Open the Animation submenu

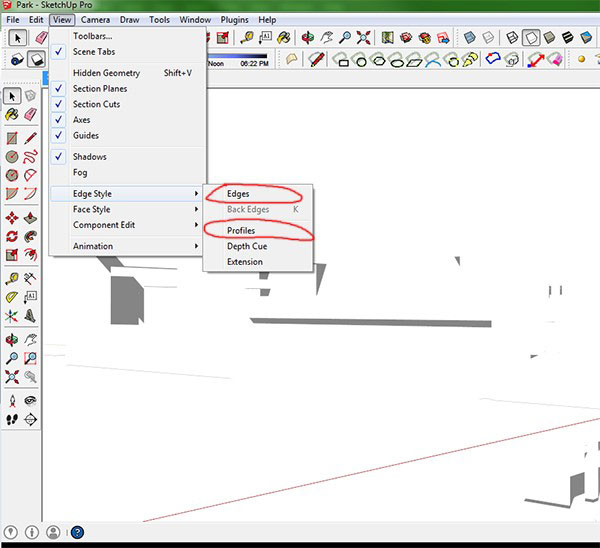(x=92, y=246)
